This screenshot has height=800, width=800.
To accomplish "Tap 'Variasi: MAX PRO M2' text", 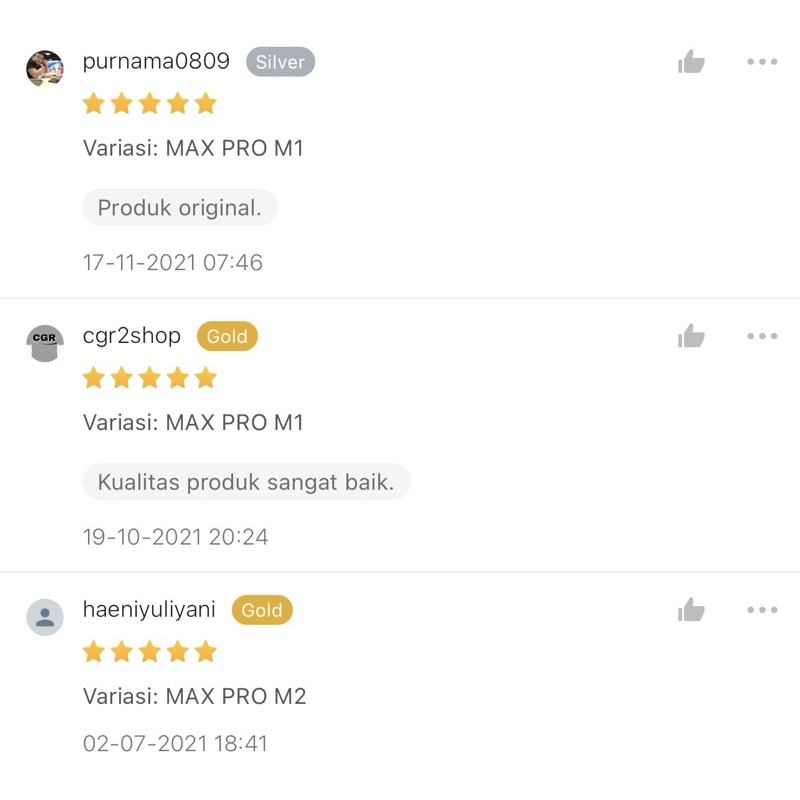I will [x=194, y=696].
